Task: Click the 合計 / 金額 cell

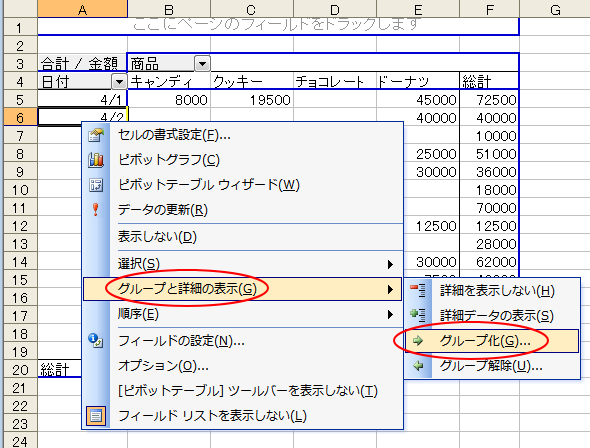Action: point(82,64)
